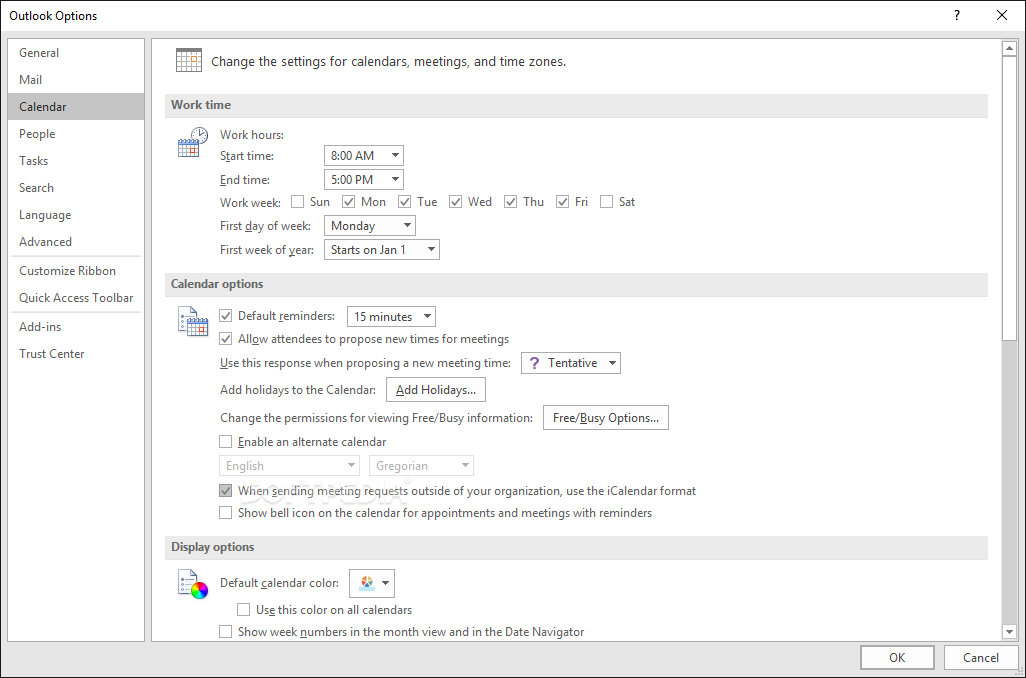Select the Calendar options category
Viewport: 1026px width, 678px height.
tap(76, 107)
